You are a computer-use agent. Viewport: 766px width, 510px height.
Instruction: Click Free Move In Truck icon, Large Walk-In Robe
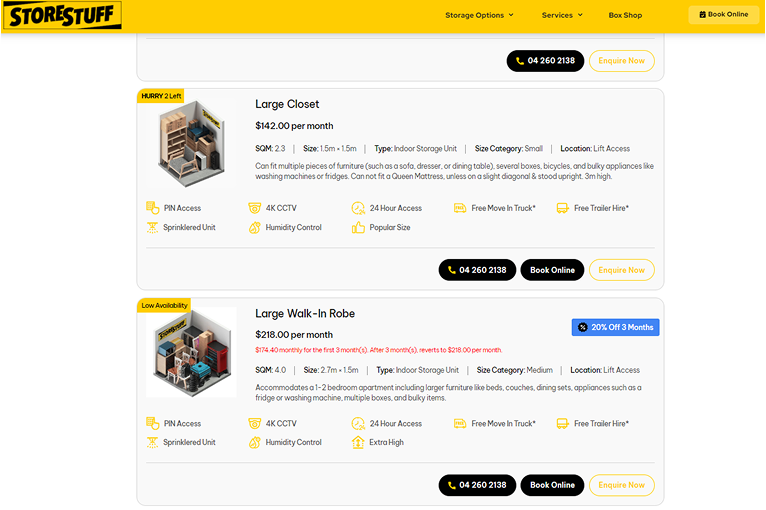tap(460, 423)
